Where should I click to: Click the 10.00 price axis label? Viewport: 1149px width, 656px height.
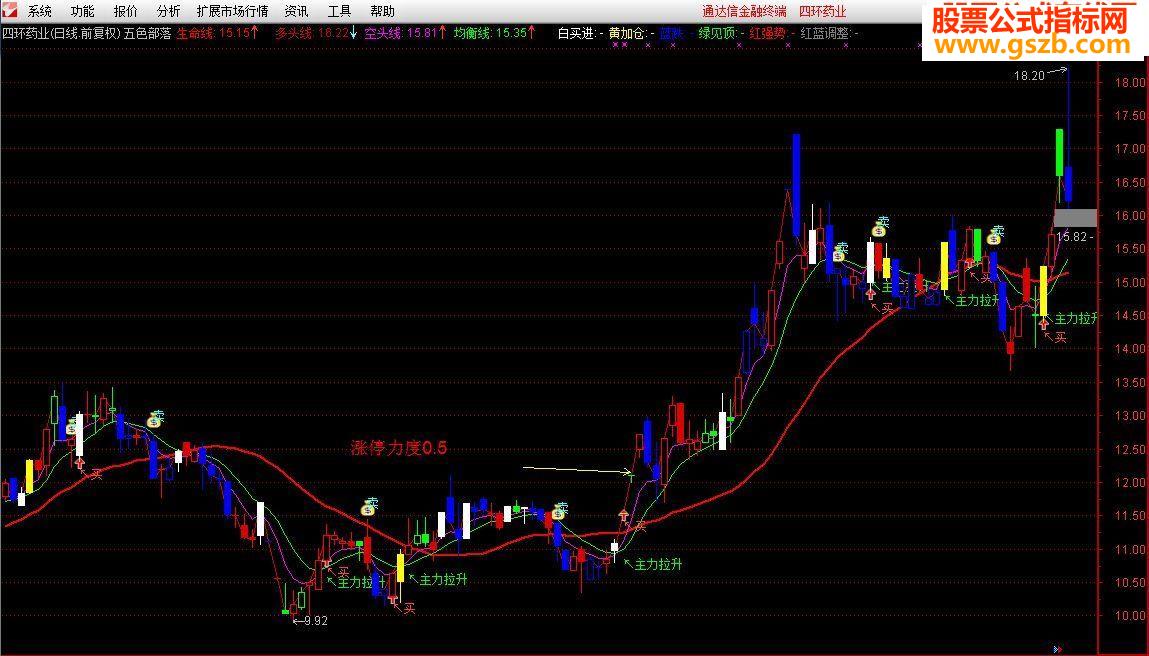point(1130,616)
